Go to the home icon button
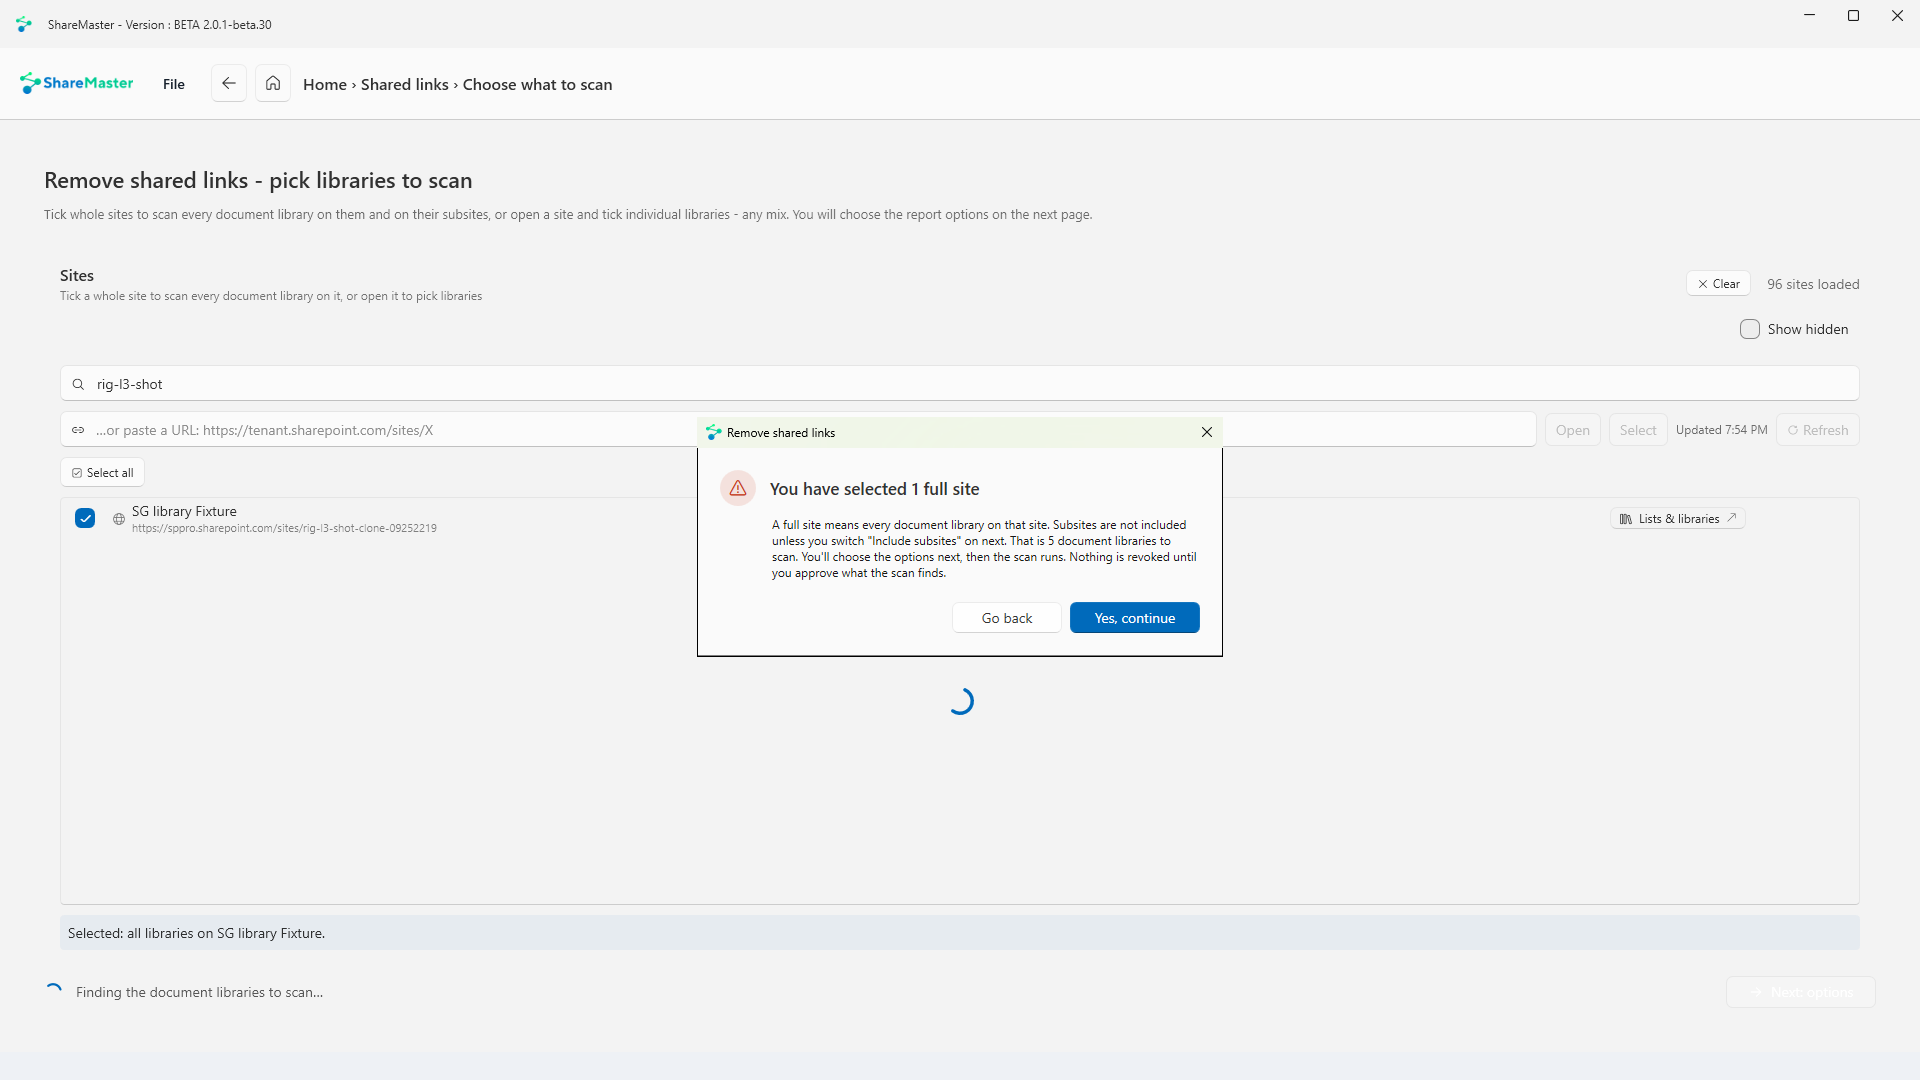This screenshot has height=1080, width=1920. pyautogui.click(x=273, y=83)
